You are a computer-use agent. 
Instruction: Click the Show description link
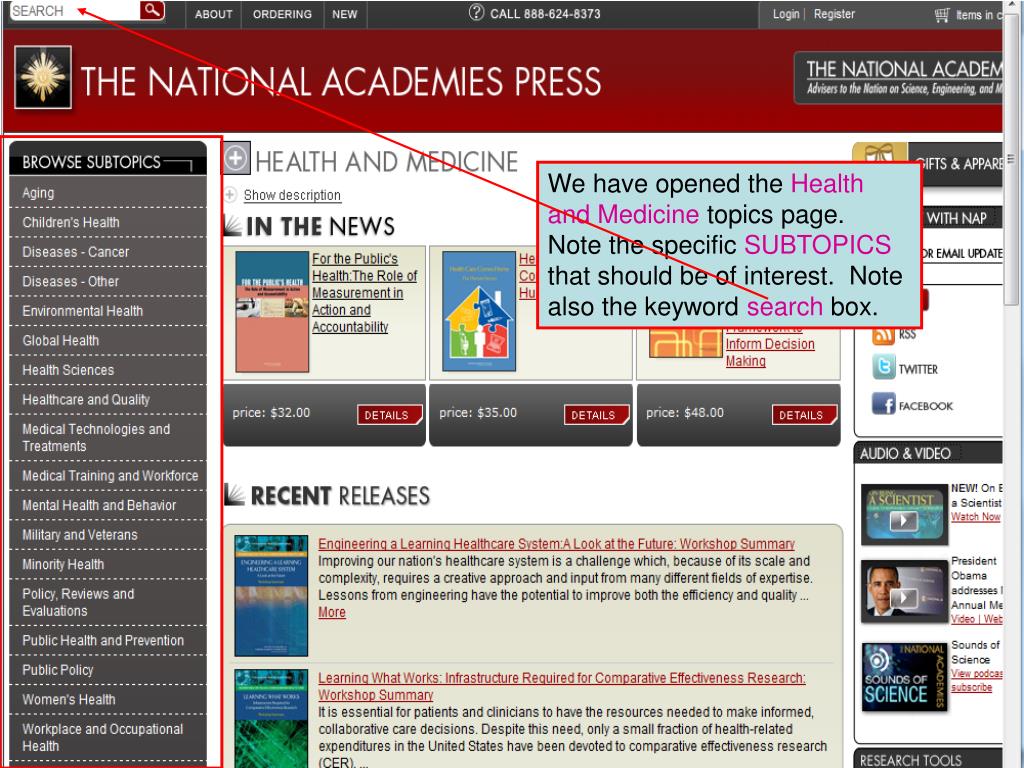tap(292, 195)
